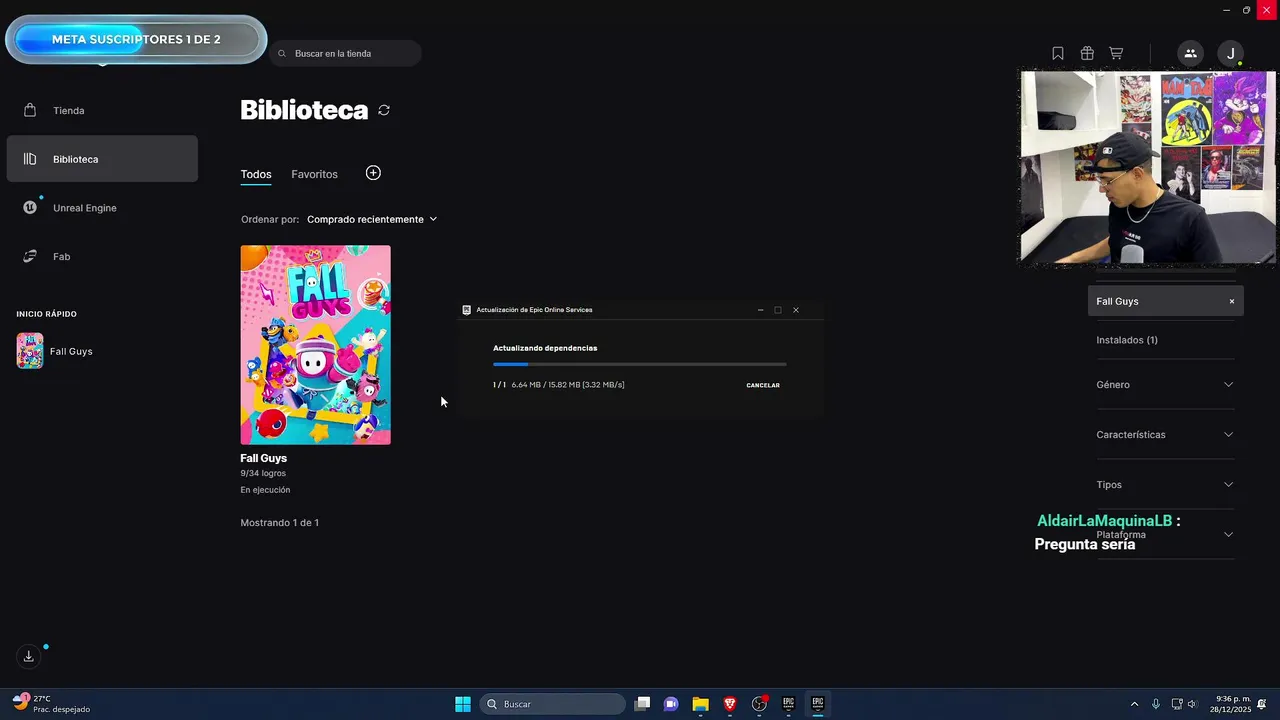Click the search field Buscar en la tienda
Screen dimensions: 1280x720
(345, 53)
